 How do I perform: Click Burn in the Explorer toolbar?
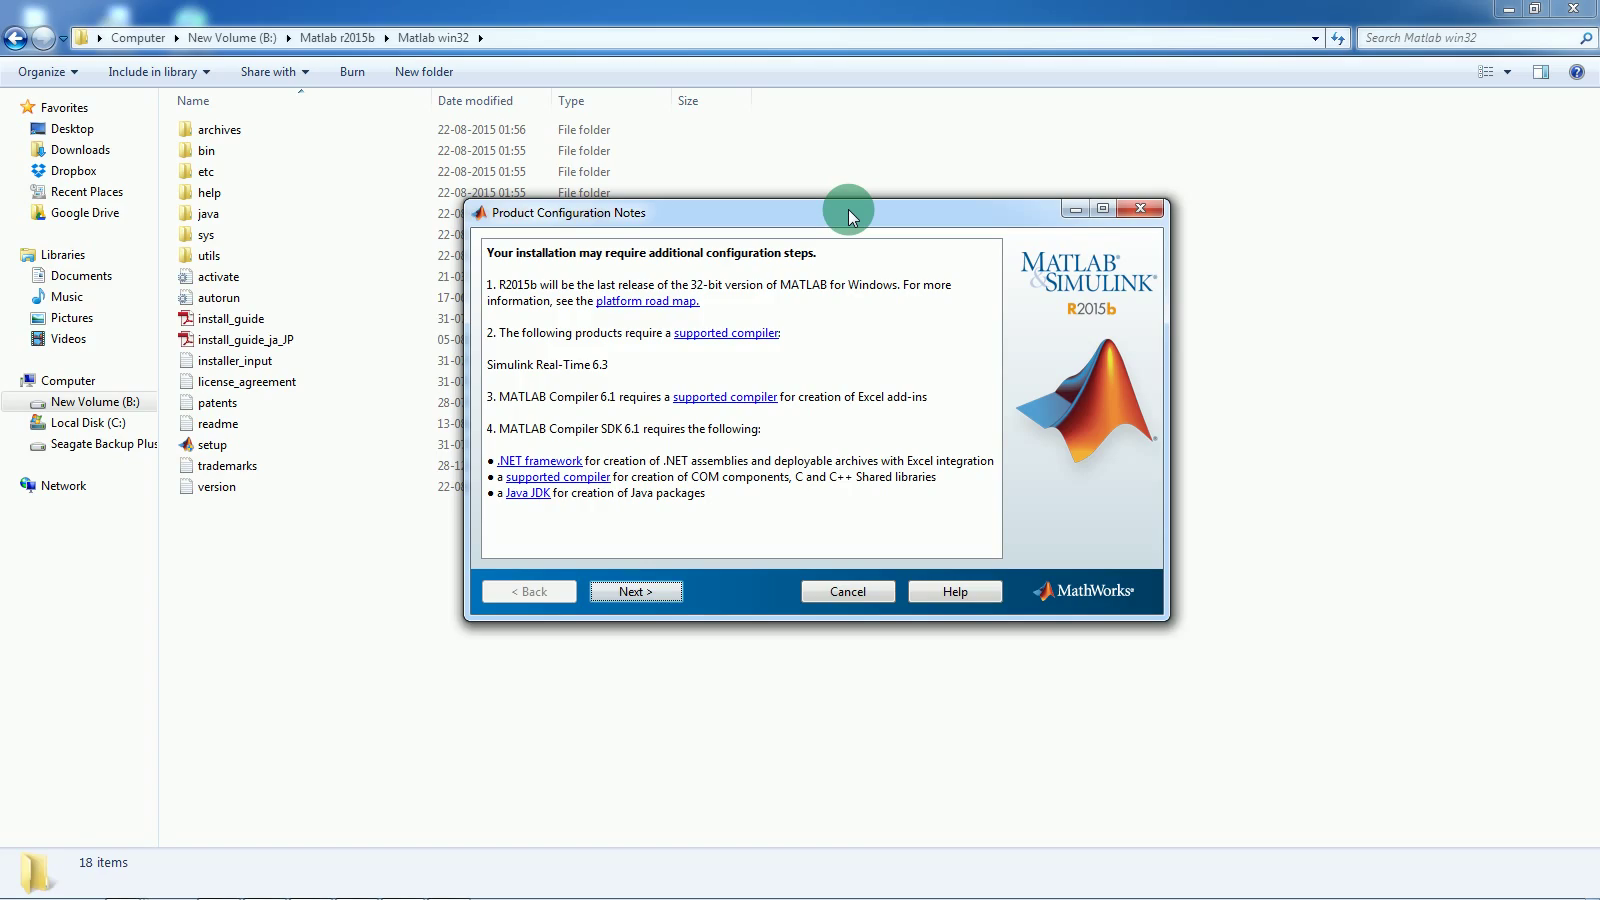click(352, 72)
